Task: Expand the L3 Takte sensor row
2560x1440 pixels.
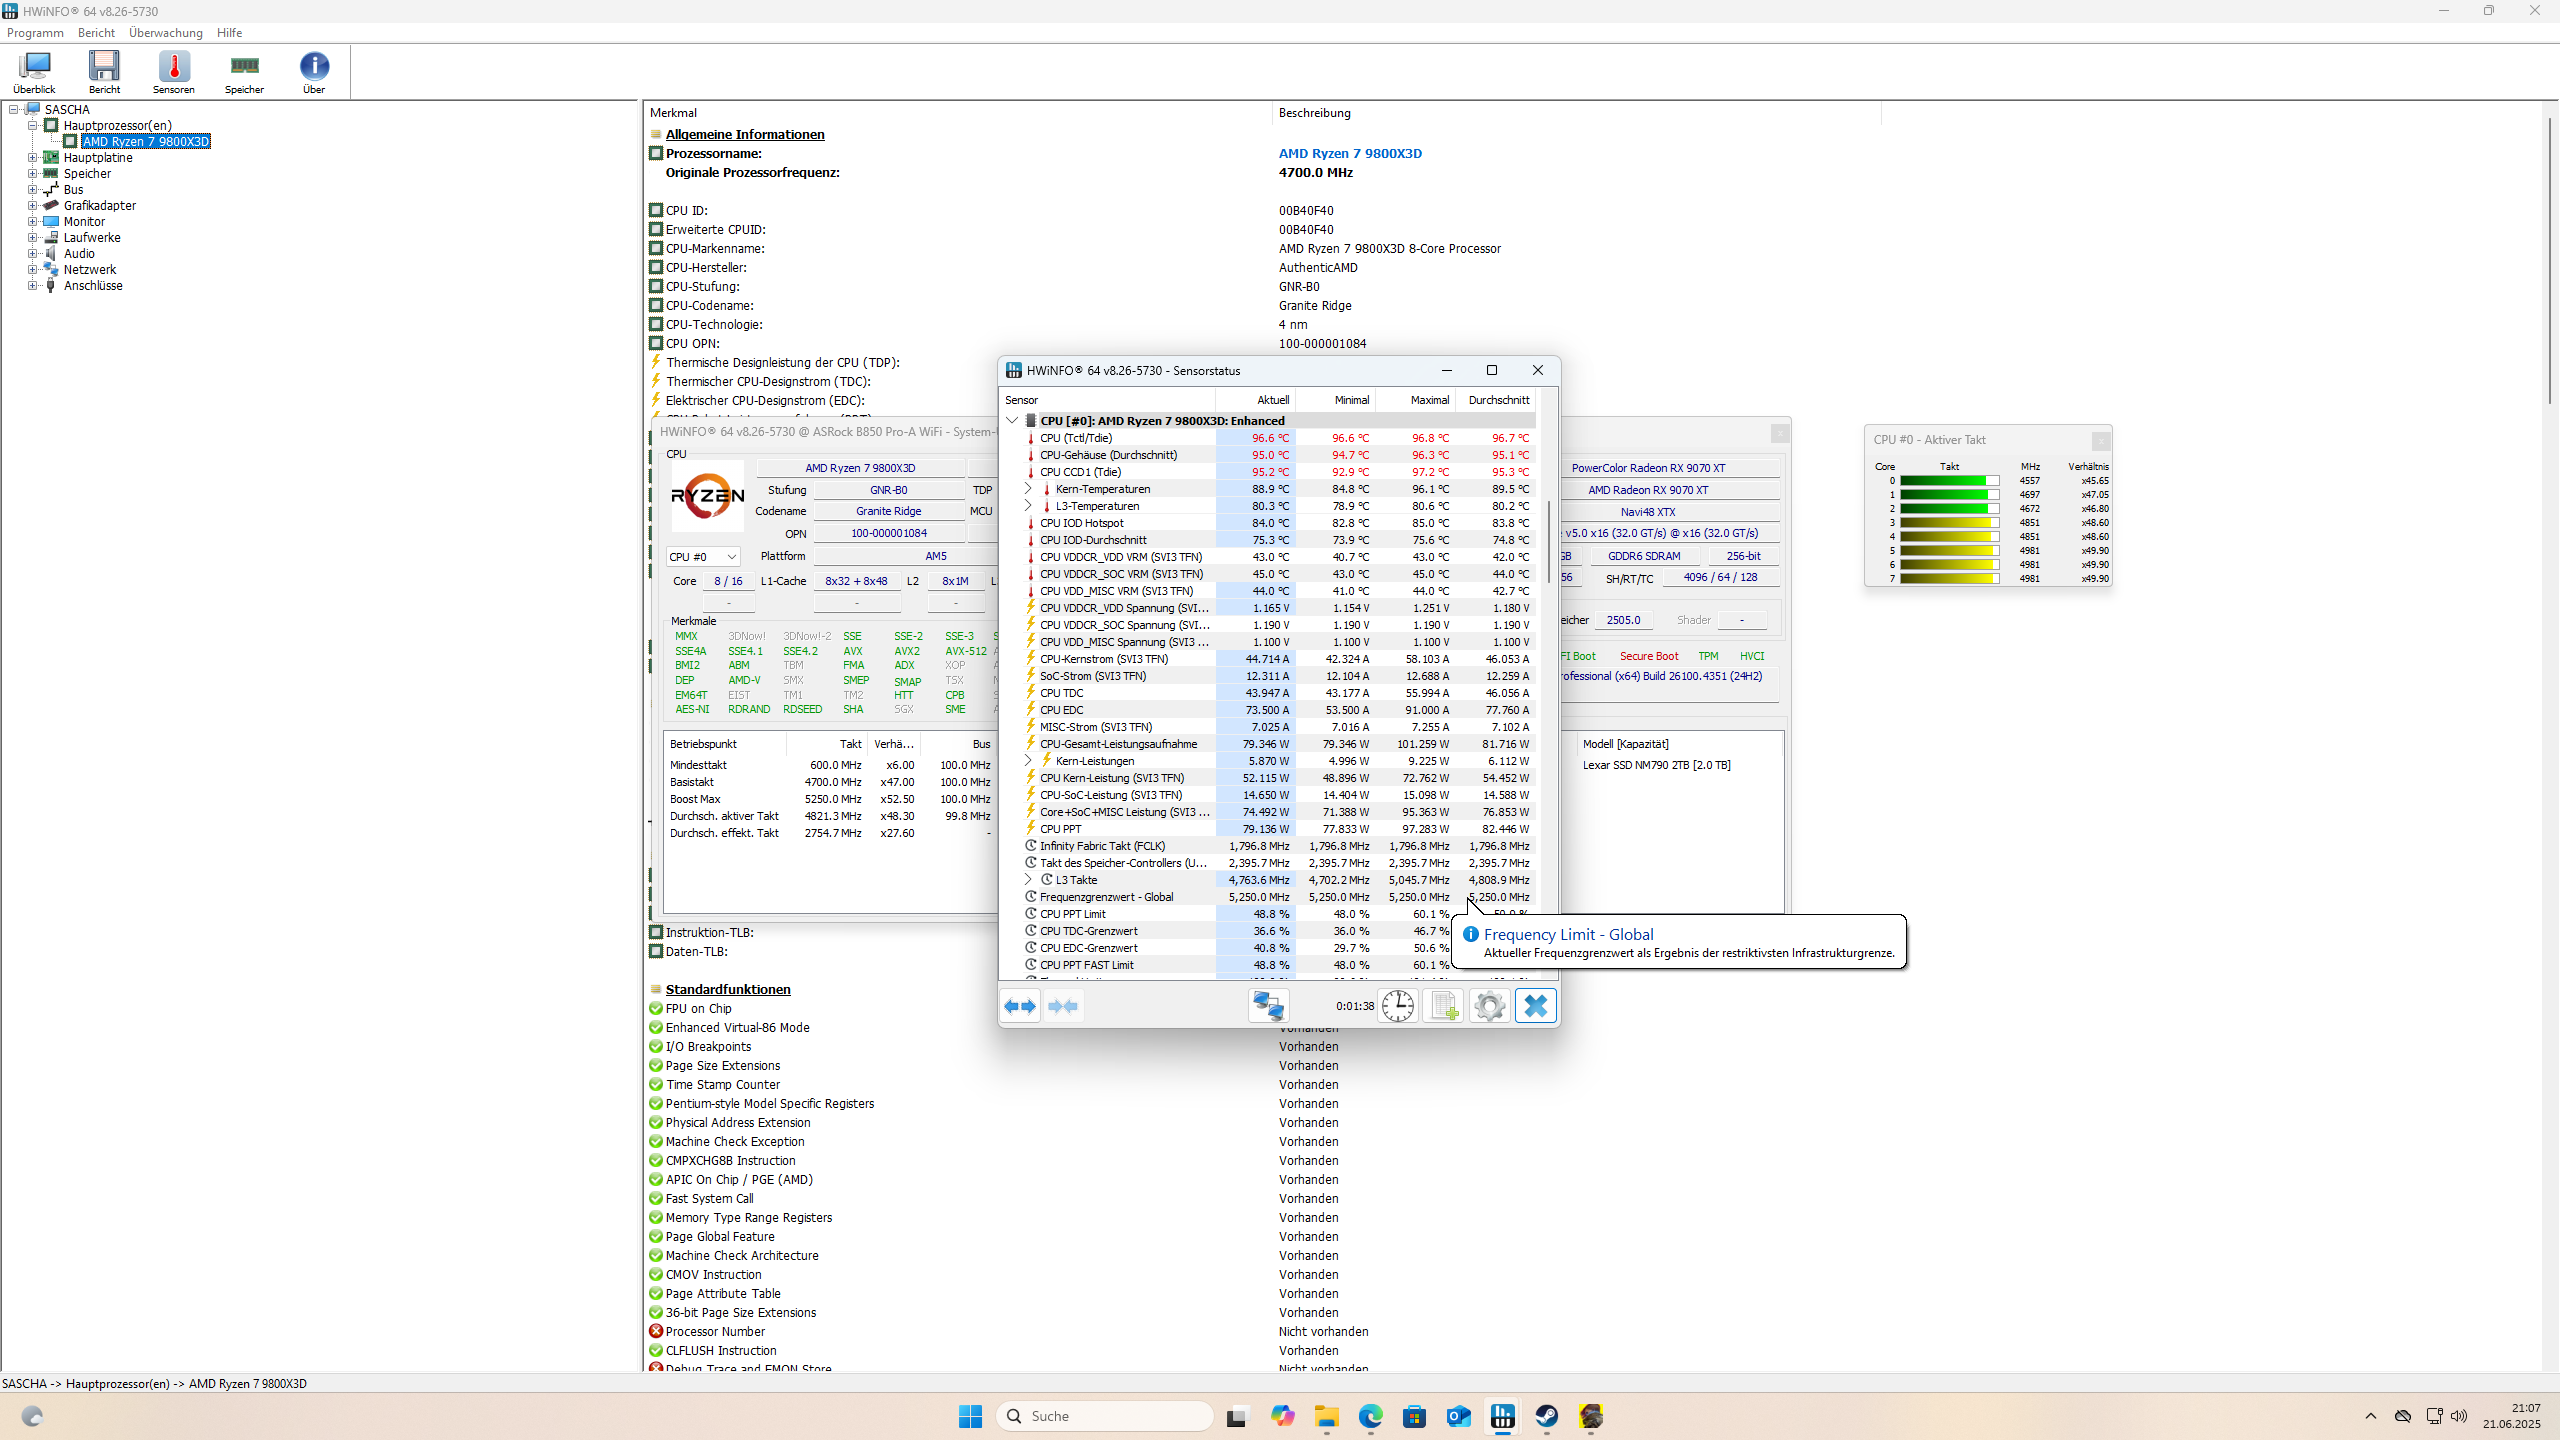Action: pyautogui.click(x=1028, y=880)
